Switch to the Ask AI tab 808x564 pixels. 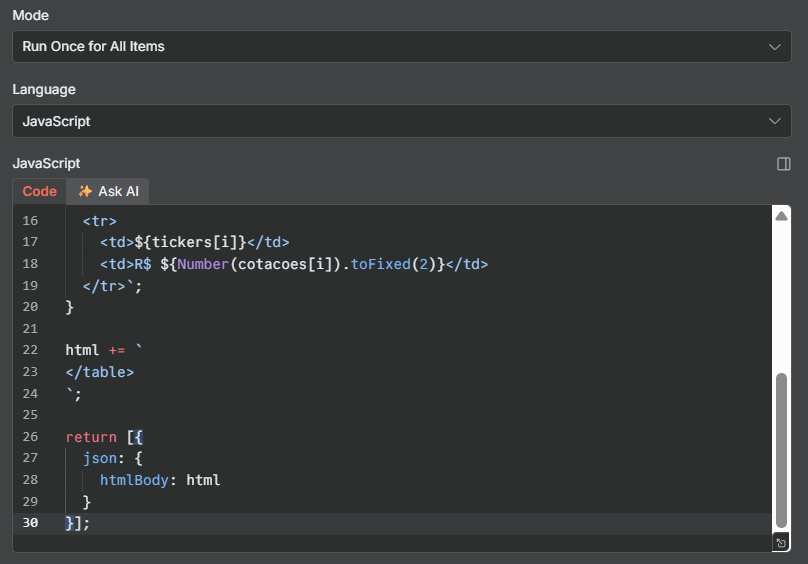click(108, 191)
